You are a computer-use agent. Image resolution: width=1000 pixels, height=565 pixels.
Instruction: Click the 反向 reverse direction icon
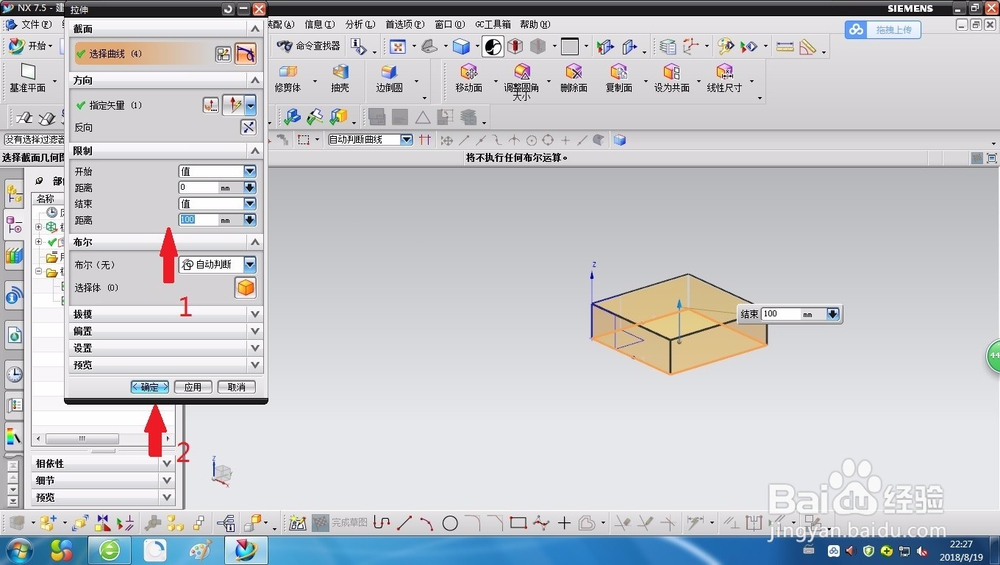point(248,128)
